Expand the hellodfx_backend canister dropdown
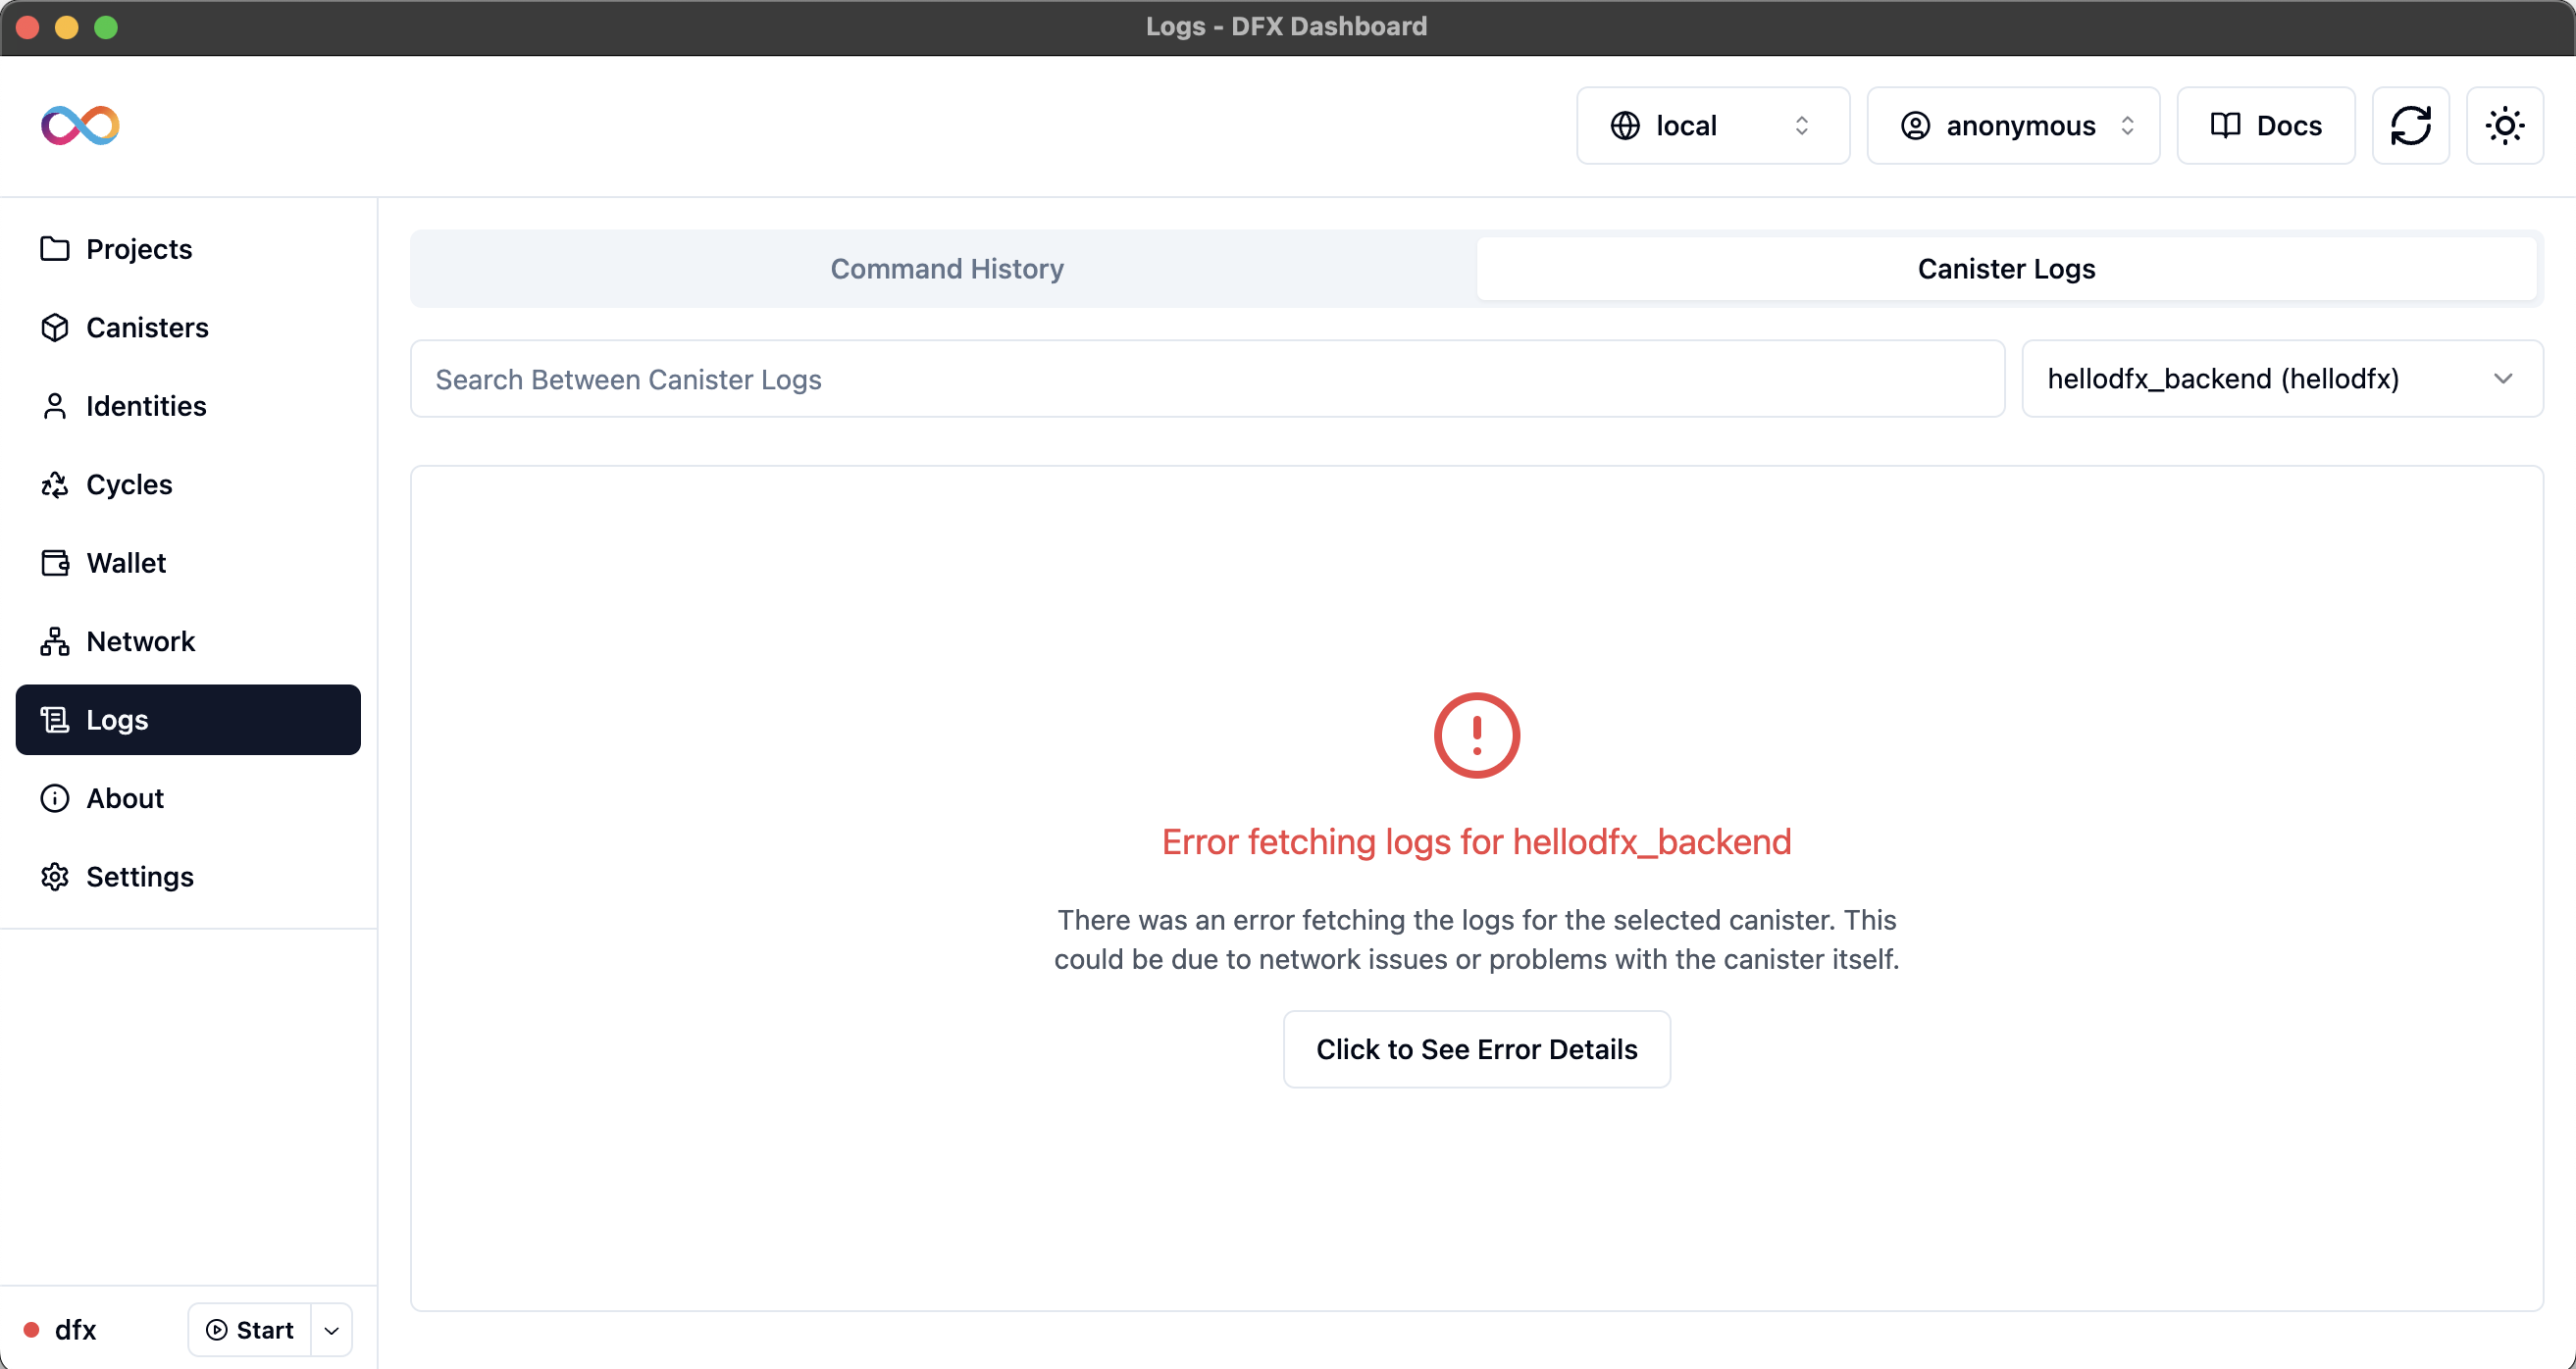This screenshot has height=1369, width=2576. 2281,379
